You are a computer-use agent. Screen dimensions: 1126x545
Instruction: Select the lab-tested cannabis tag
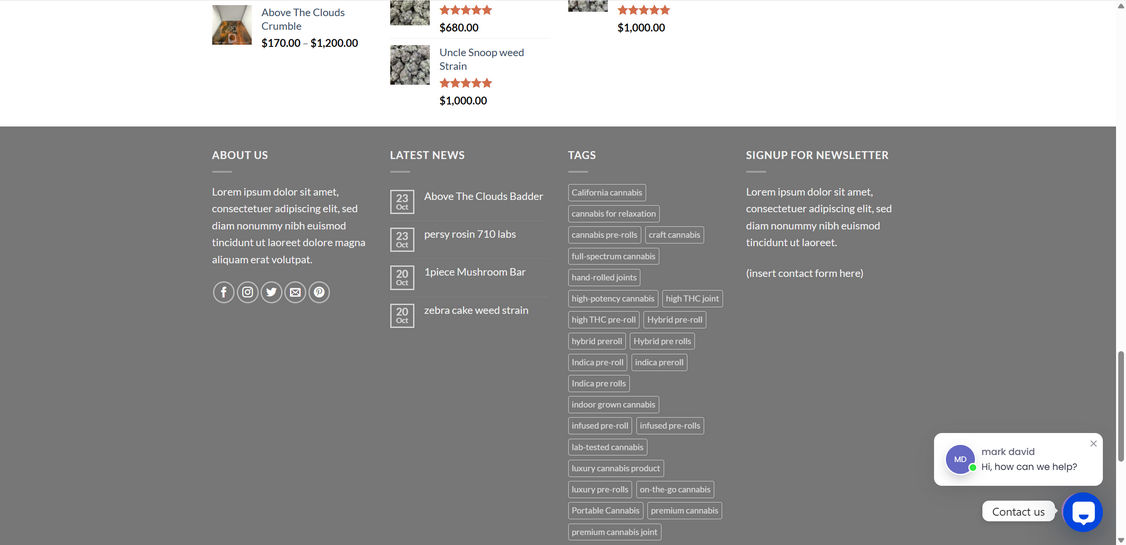pyautogui.click(x=608, y=447)
